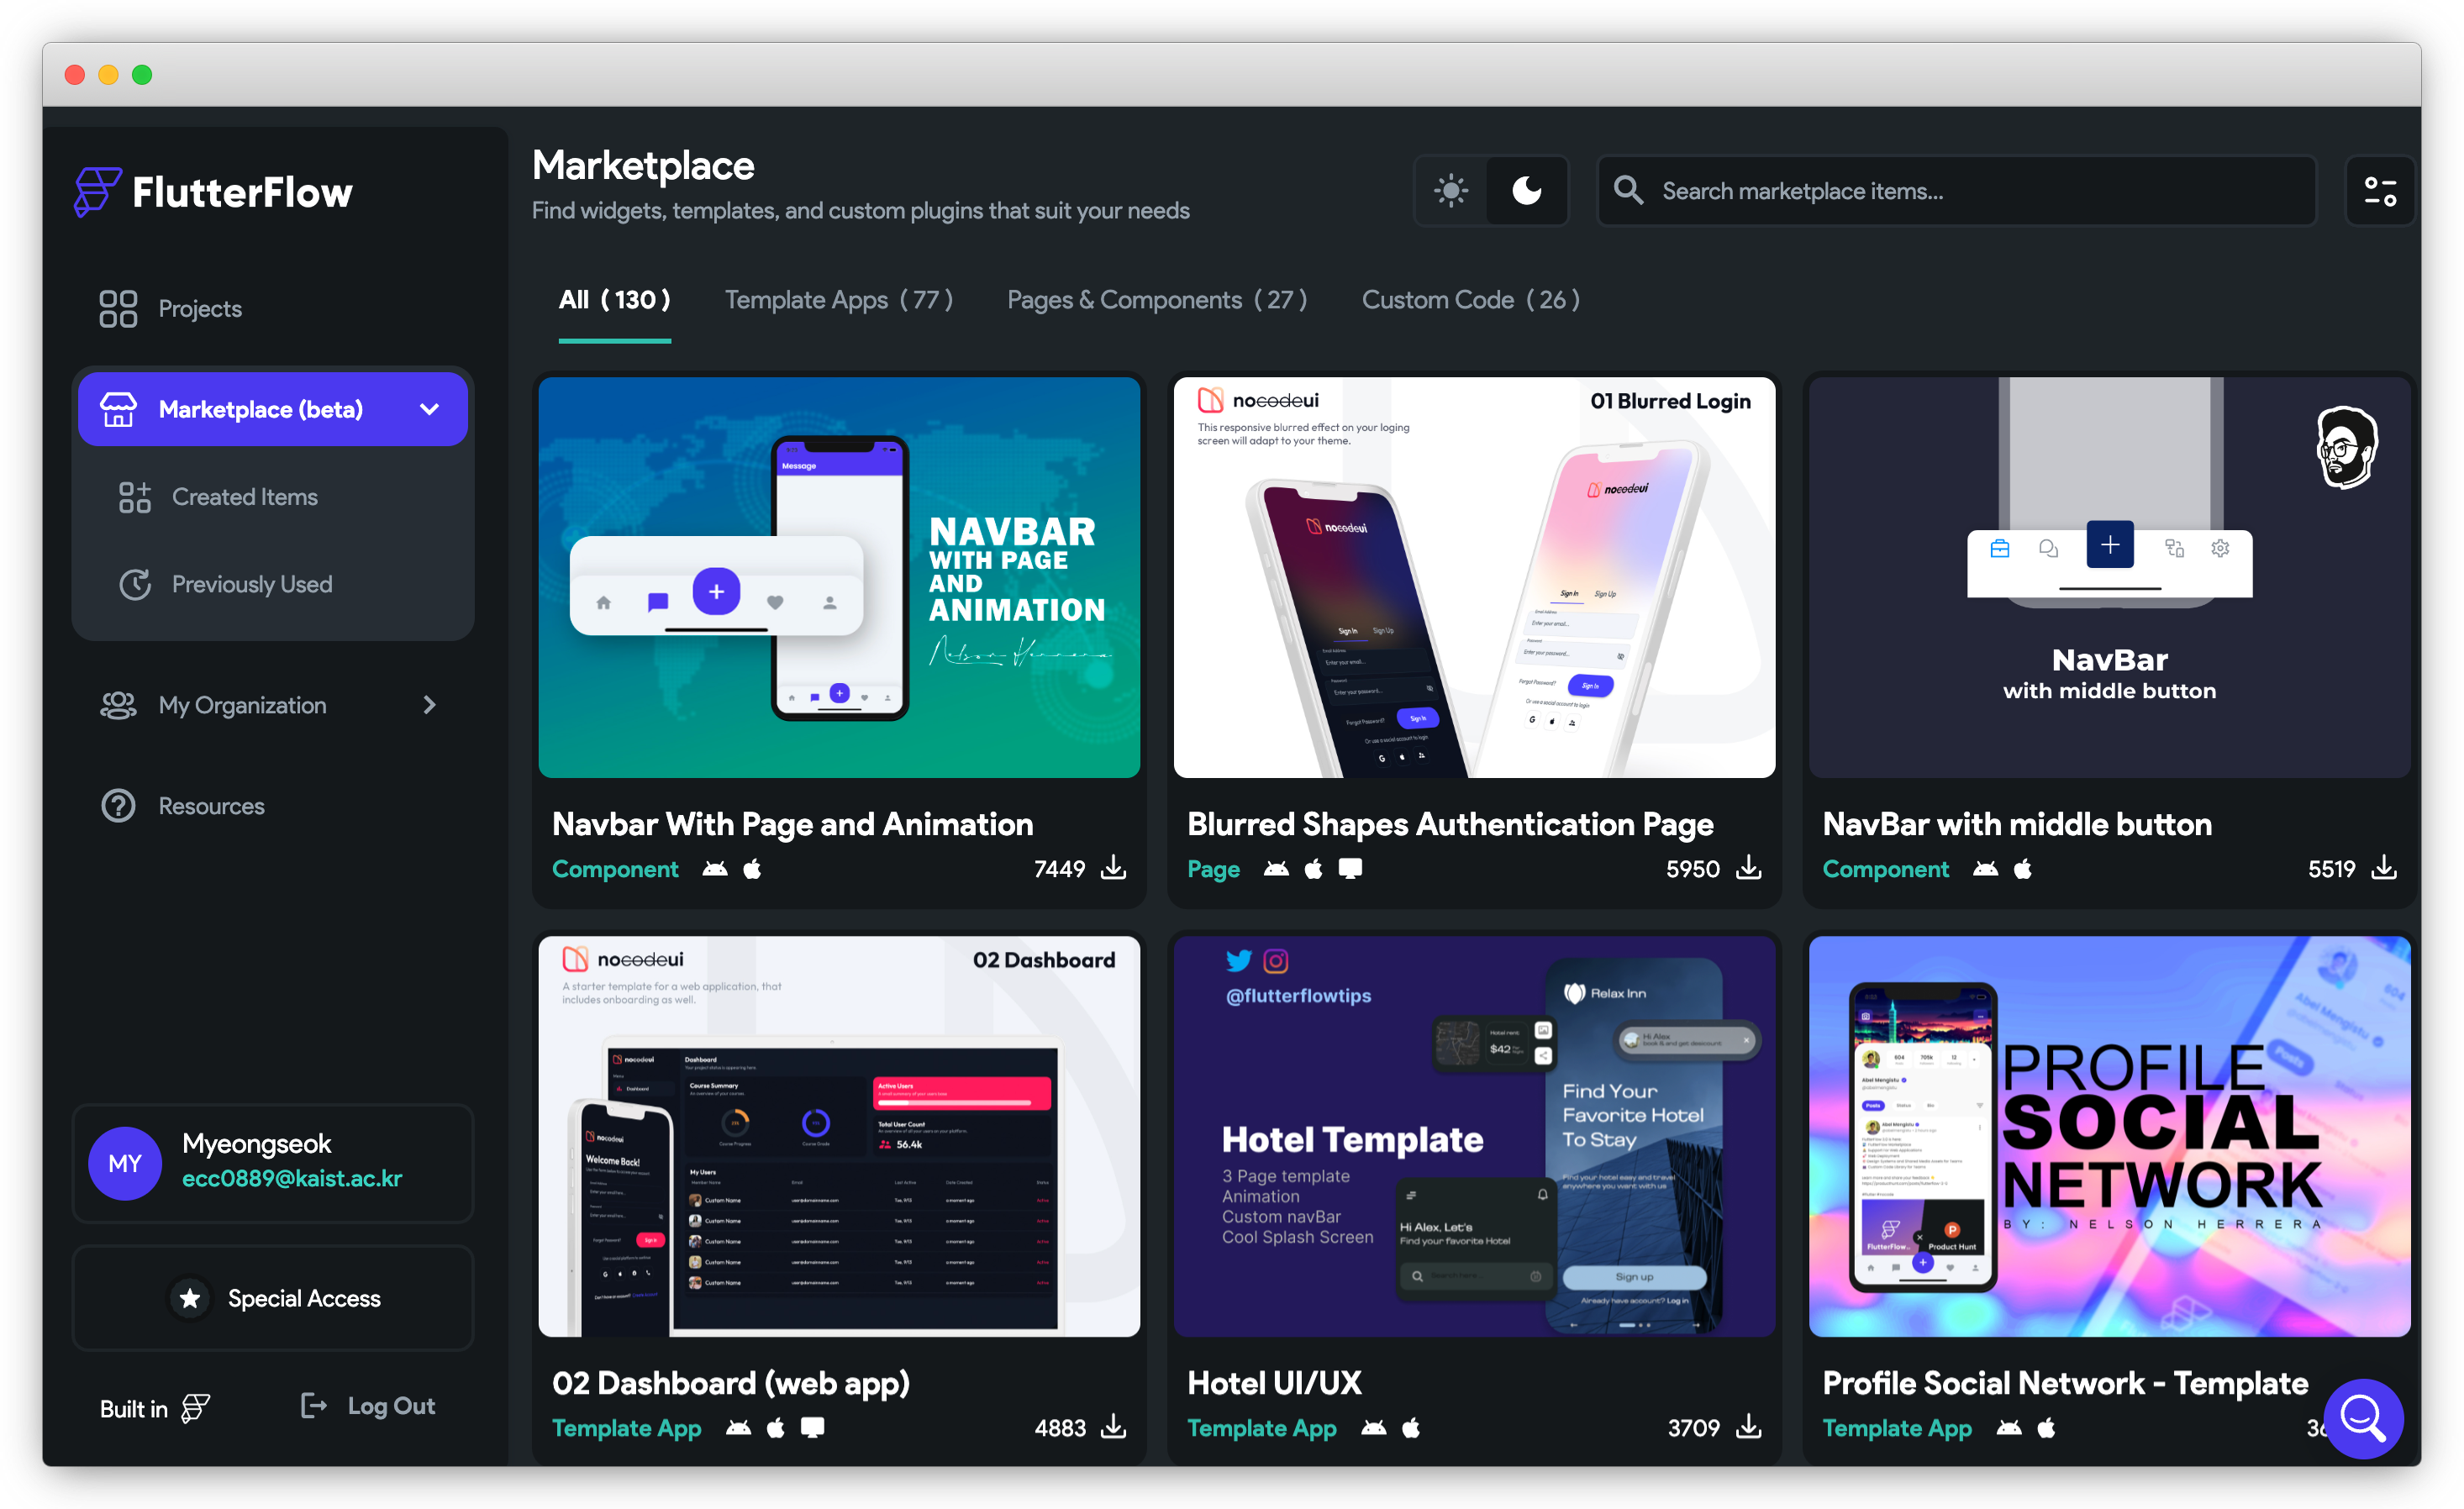This screenshot has height=1509, width=2464.
Task: Open Blurred Shapes Authentication Page title
Action: click(x=1450, y=824)
